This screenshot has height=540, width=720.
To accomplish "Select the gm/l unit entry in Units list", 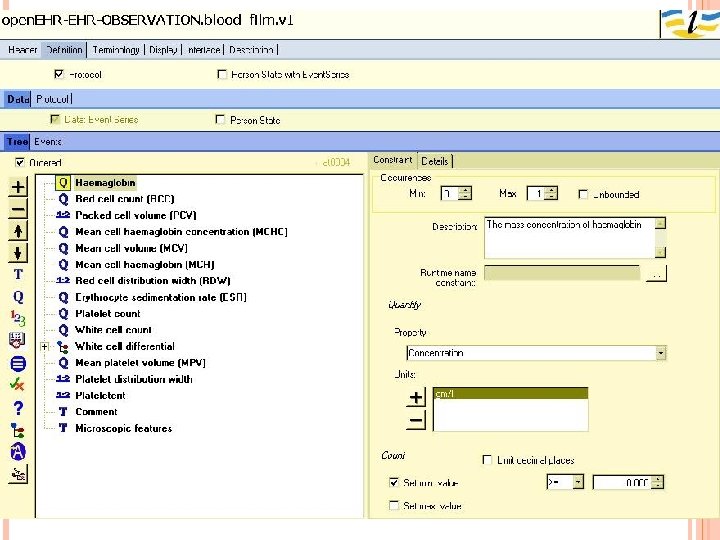I will click(510, 394).
